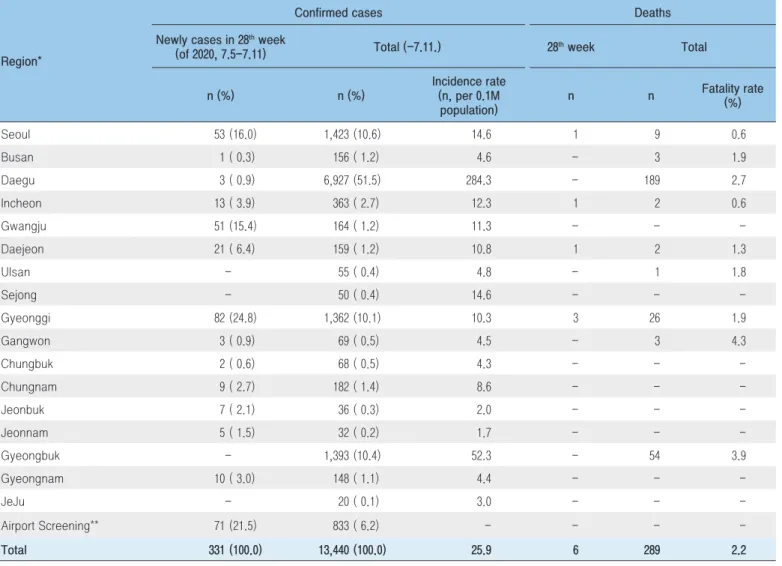This screenshot has width=782, height=566.
Task: Click the 'Gyeongbuk' region label
Action: coord(30,455)
